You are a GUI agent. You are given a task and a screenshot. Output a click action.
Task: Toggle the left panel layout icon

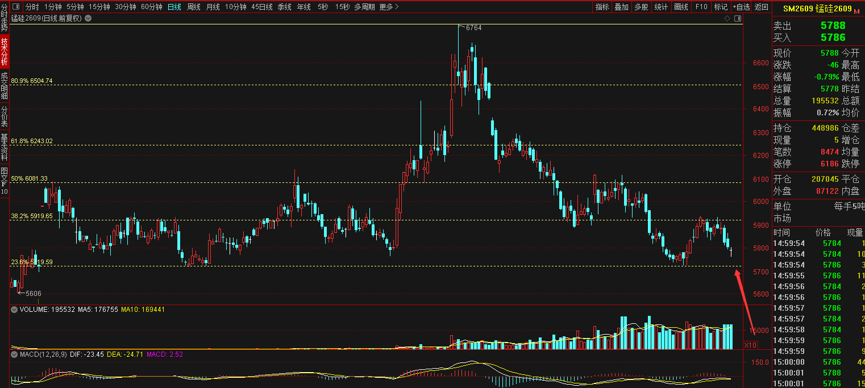click(15, 7)
